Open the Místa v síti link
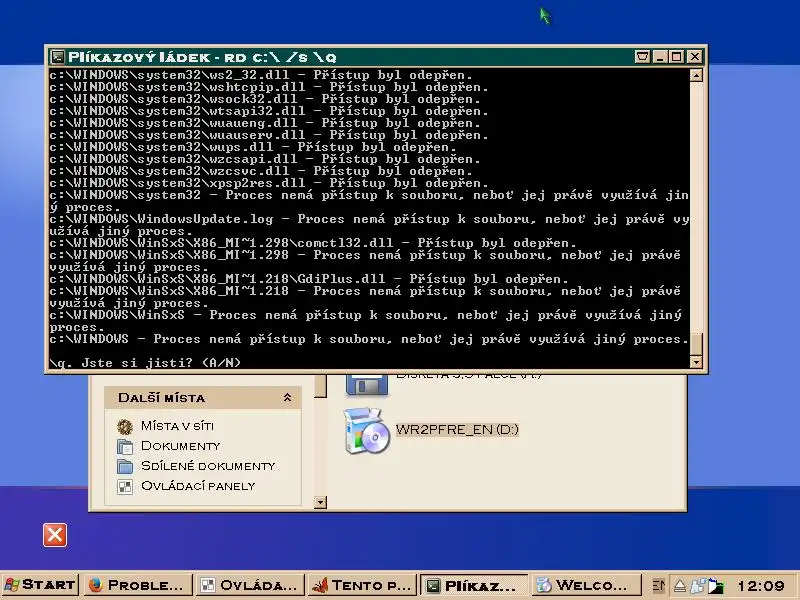 [x=178, y=426]
